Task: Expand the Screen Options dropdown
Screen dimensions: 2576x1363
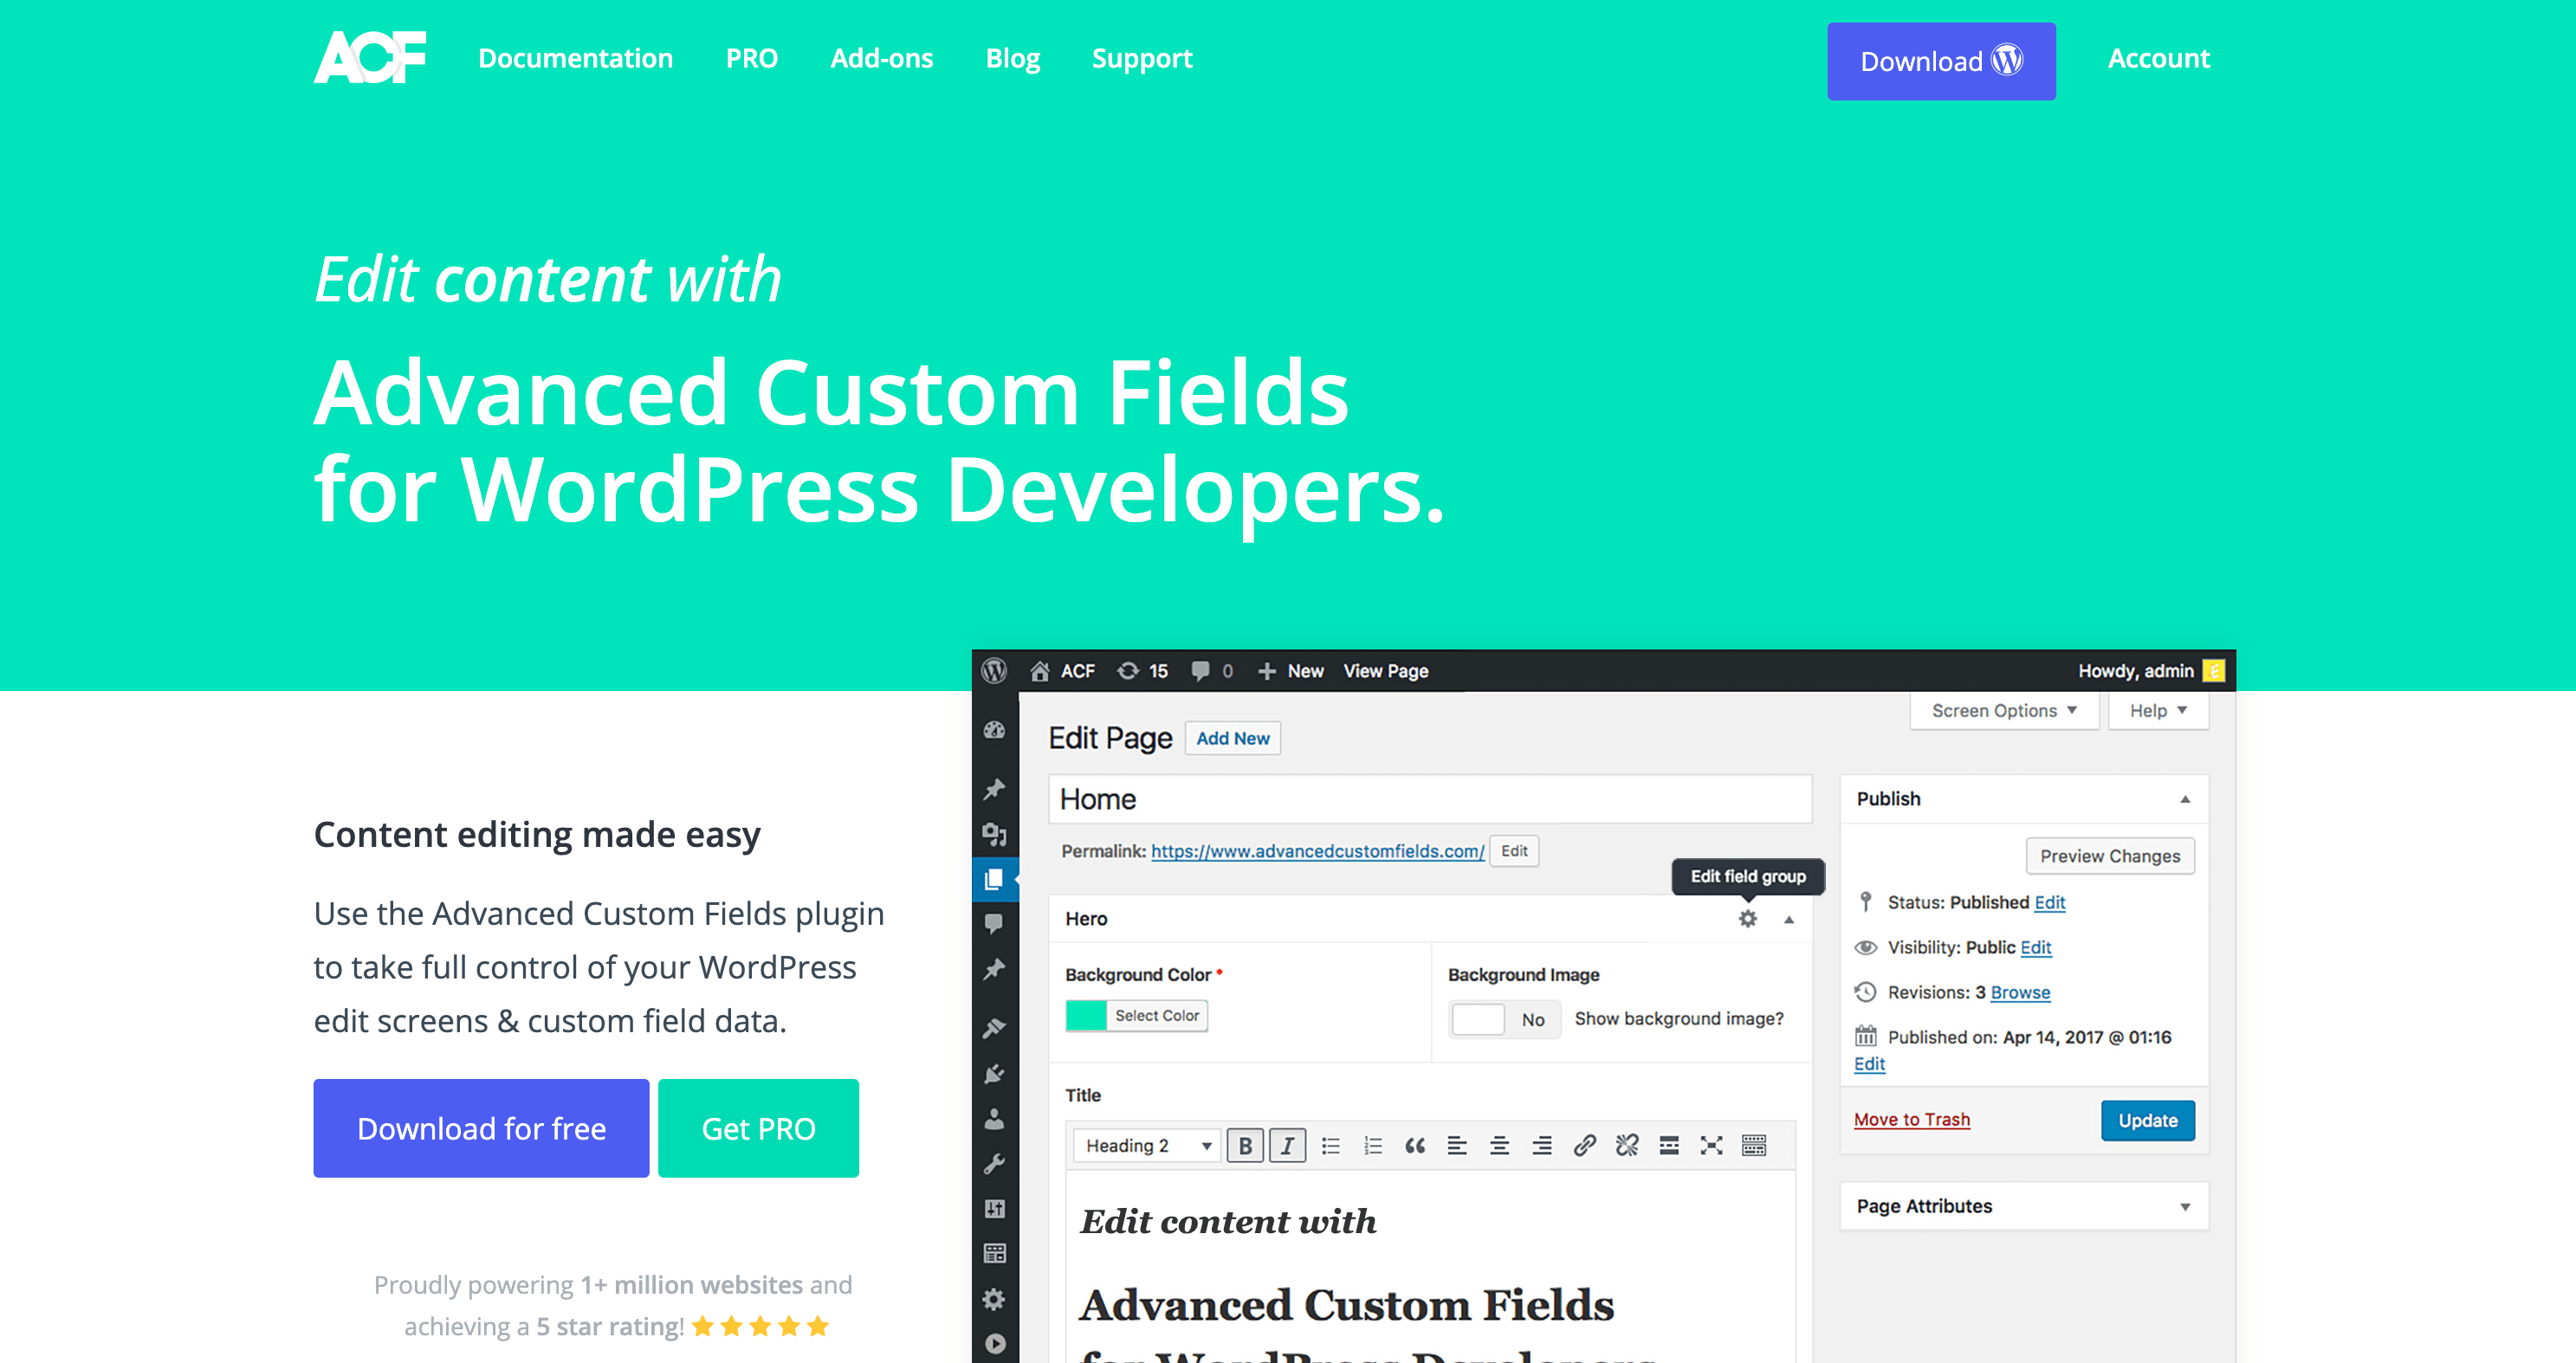Action: pos(2003,710)
